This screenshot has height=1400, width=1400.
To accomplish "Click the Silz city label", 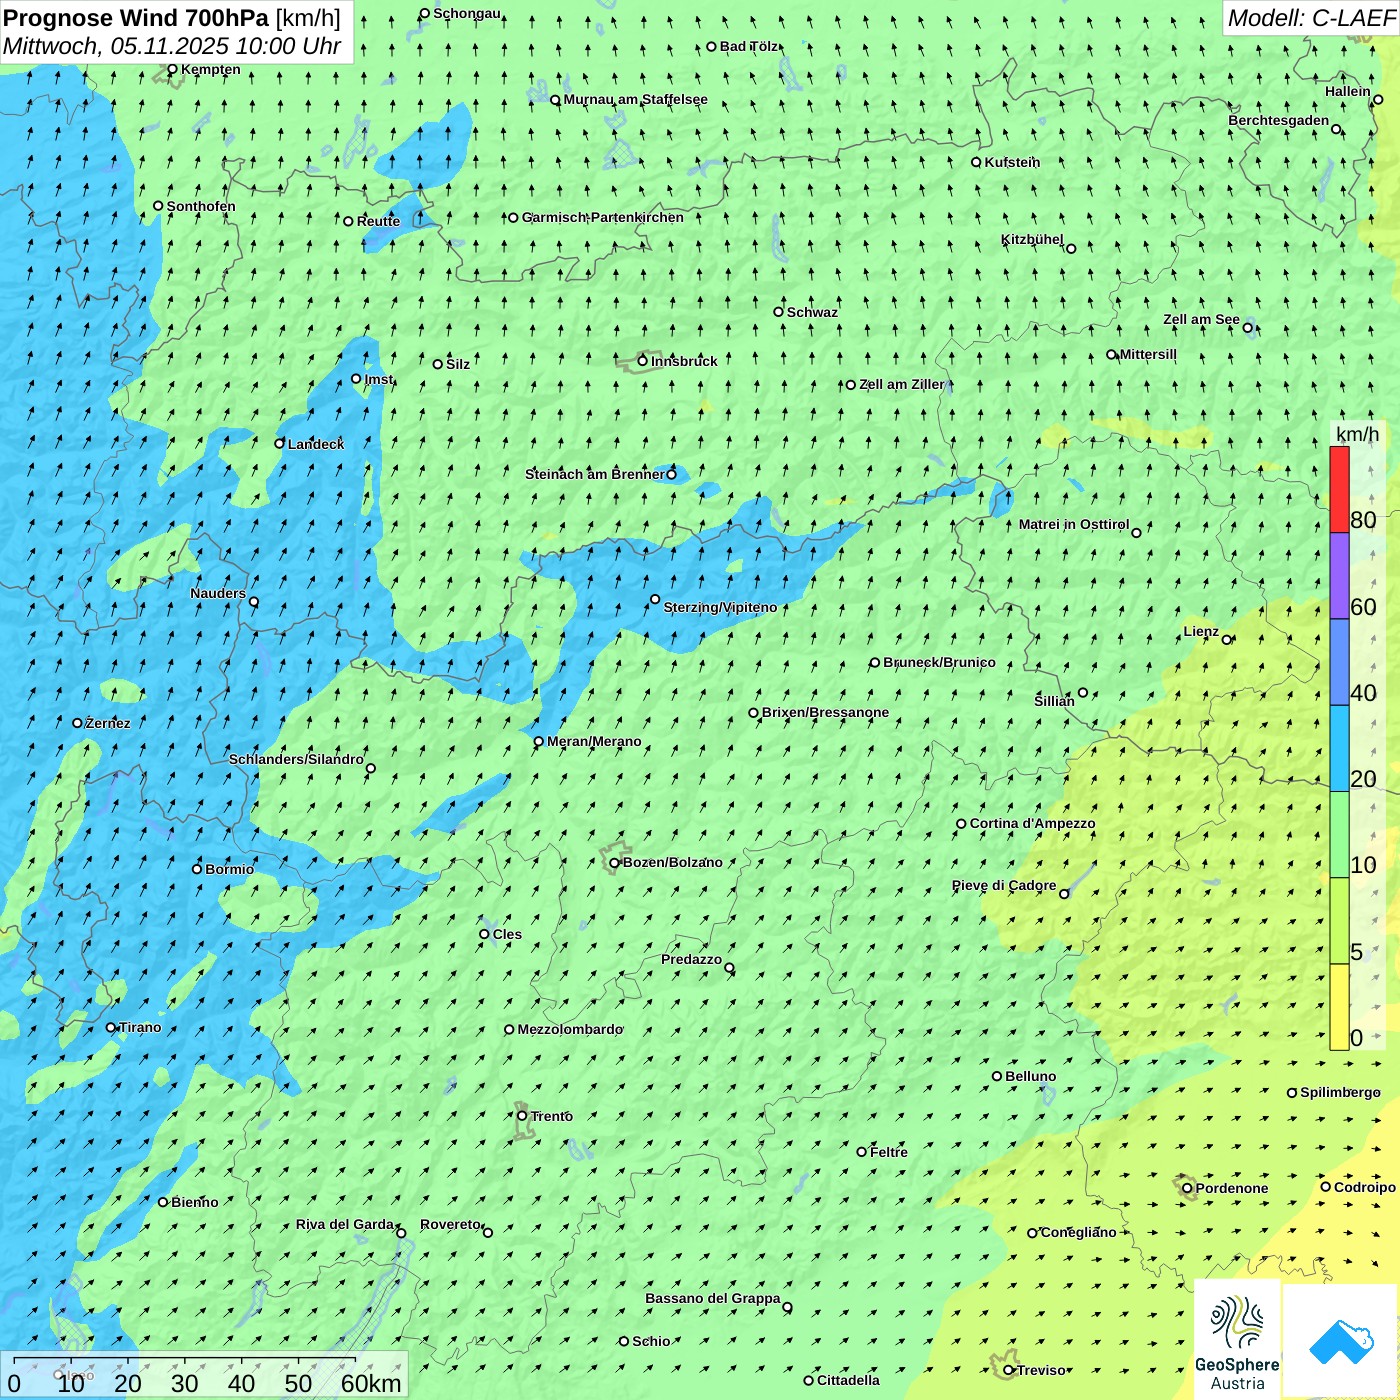I will click(458, 364).
